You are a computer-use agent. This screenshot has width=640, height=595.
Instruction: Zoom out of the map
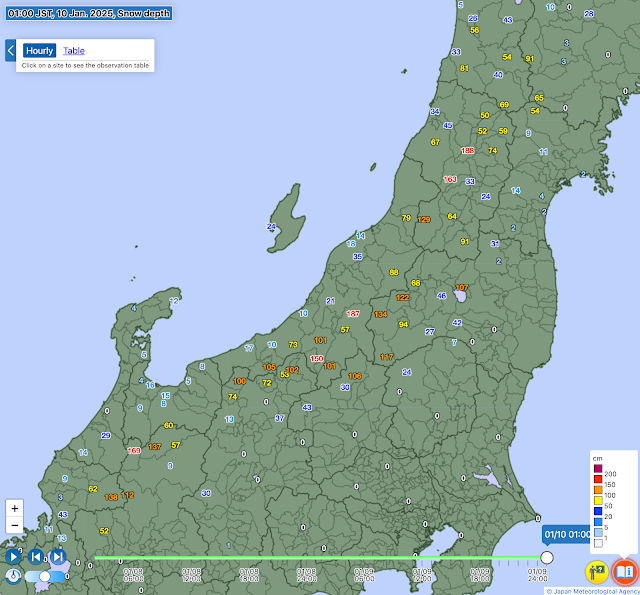coord(14,526)
